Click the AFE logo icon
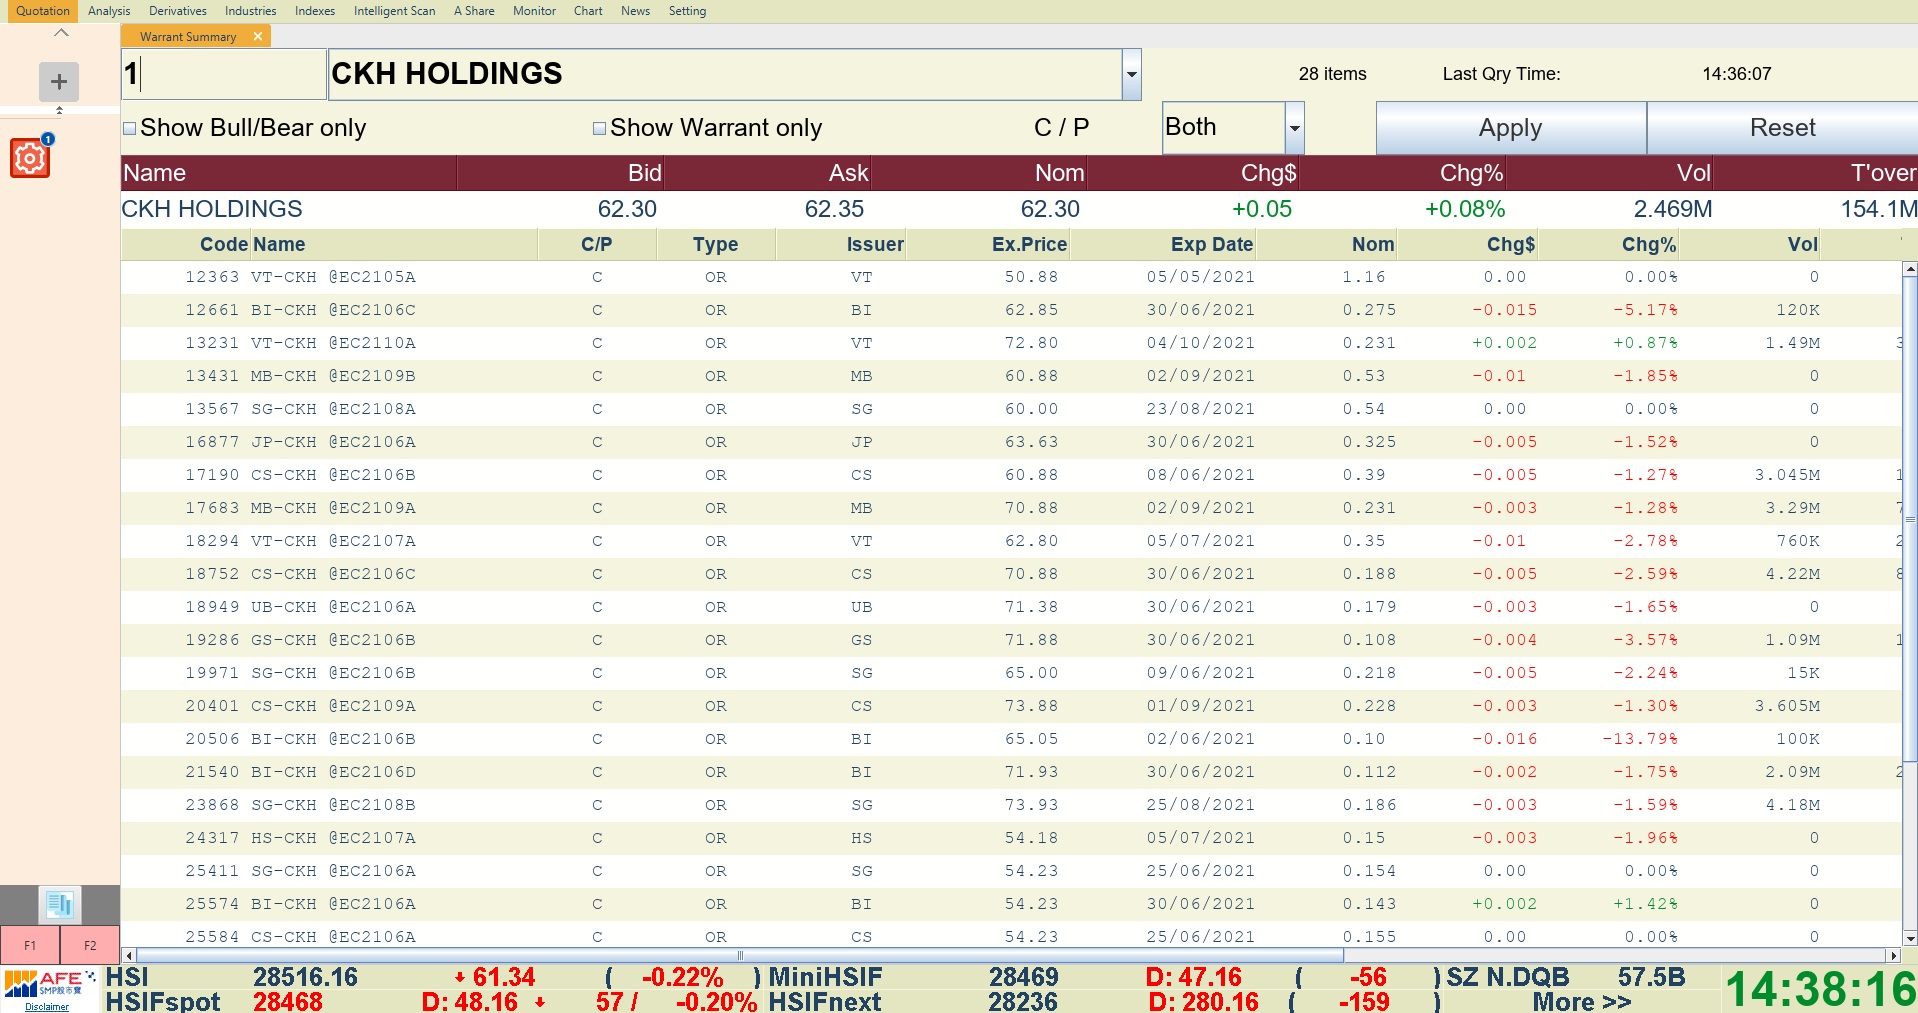The height and width of the screenshot is (1013, 1918). tap(50, 984)
